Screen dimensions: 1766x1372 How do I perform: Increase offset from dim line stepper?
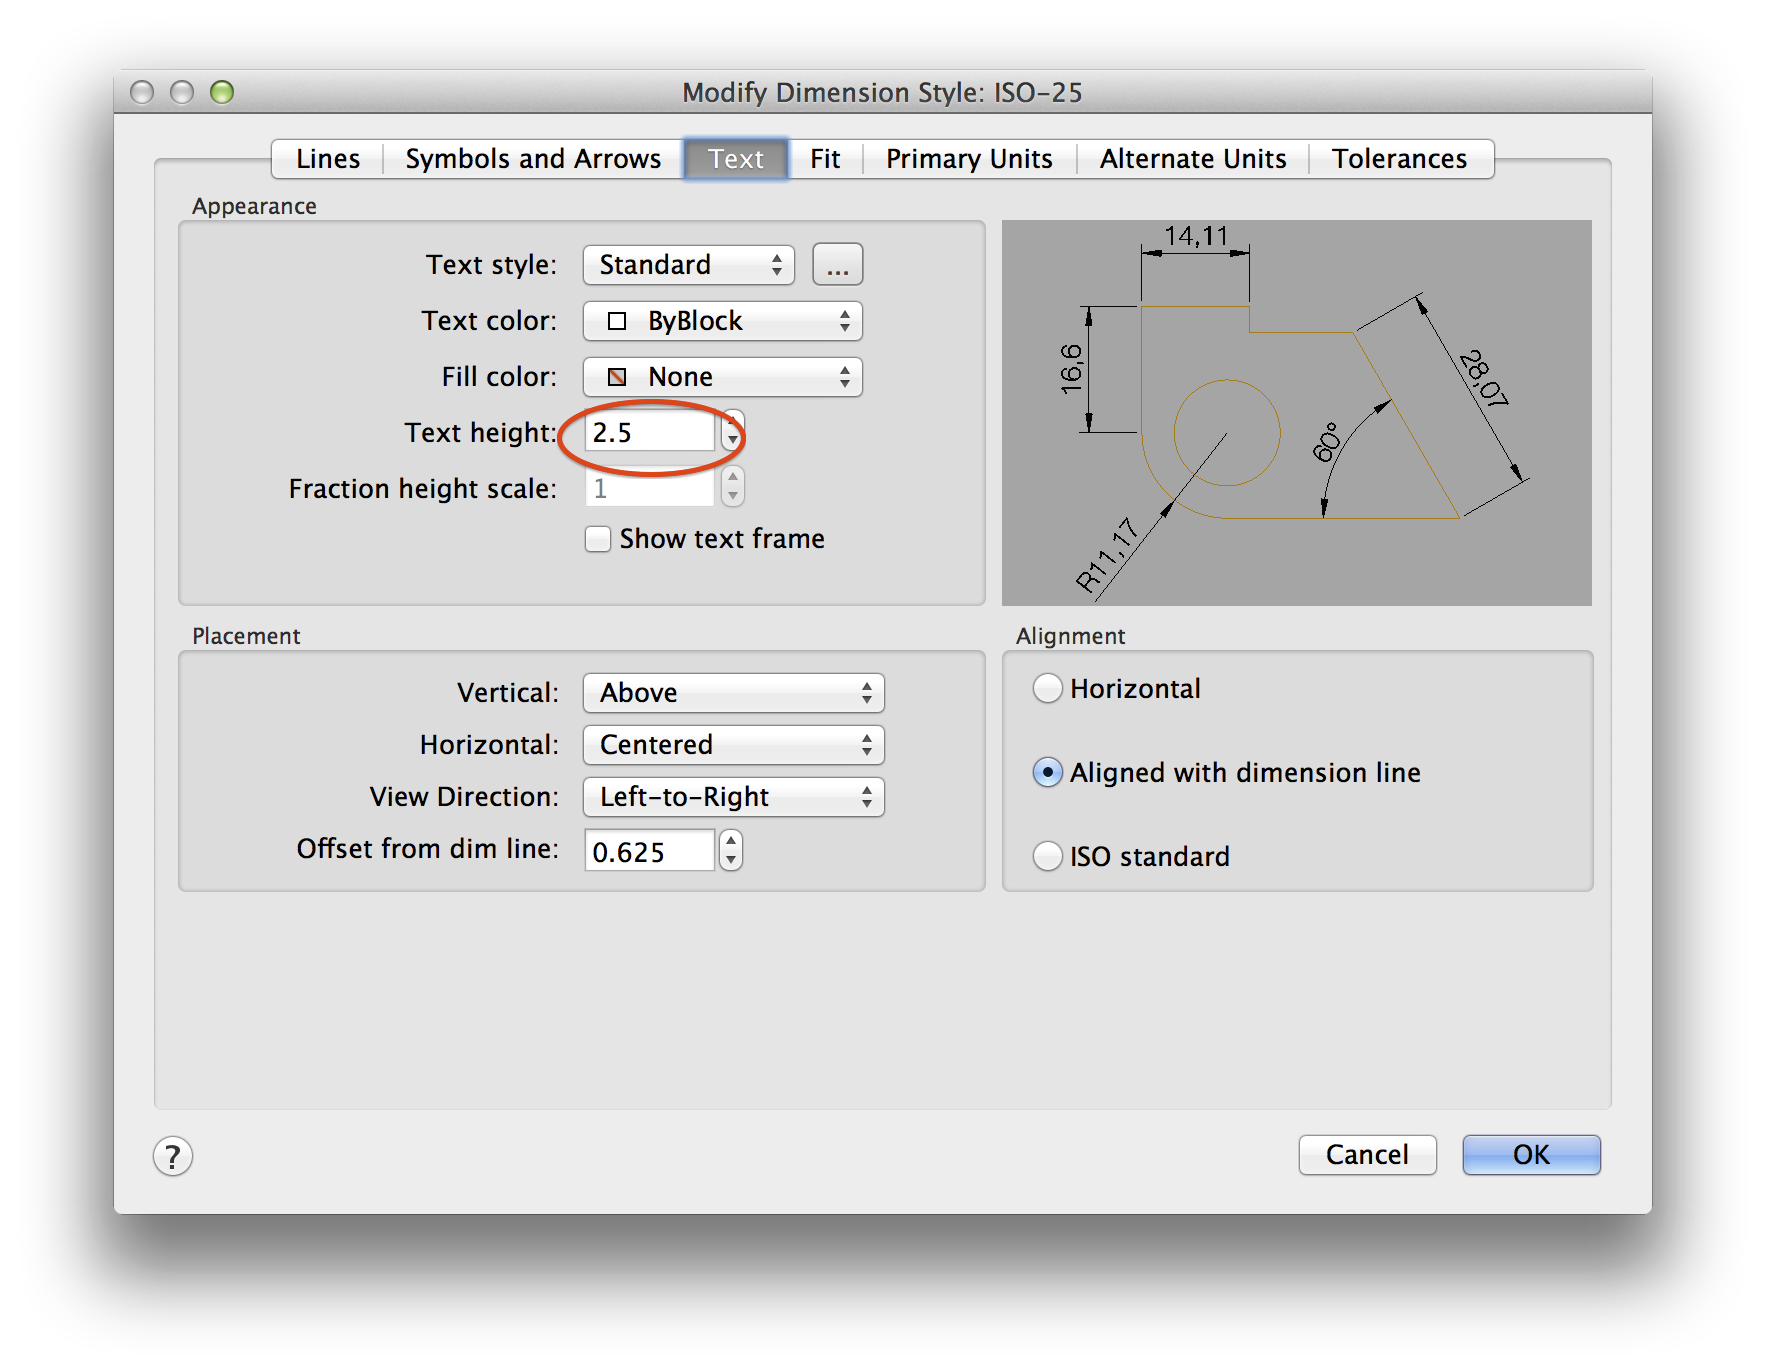click(x=732, y=841)
